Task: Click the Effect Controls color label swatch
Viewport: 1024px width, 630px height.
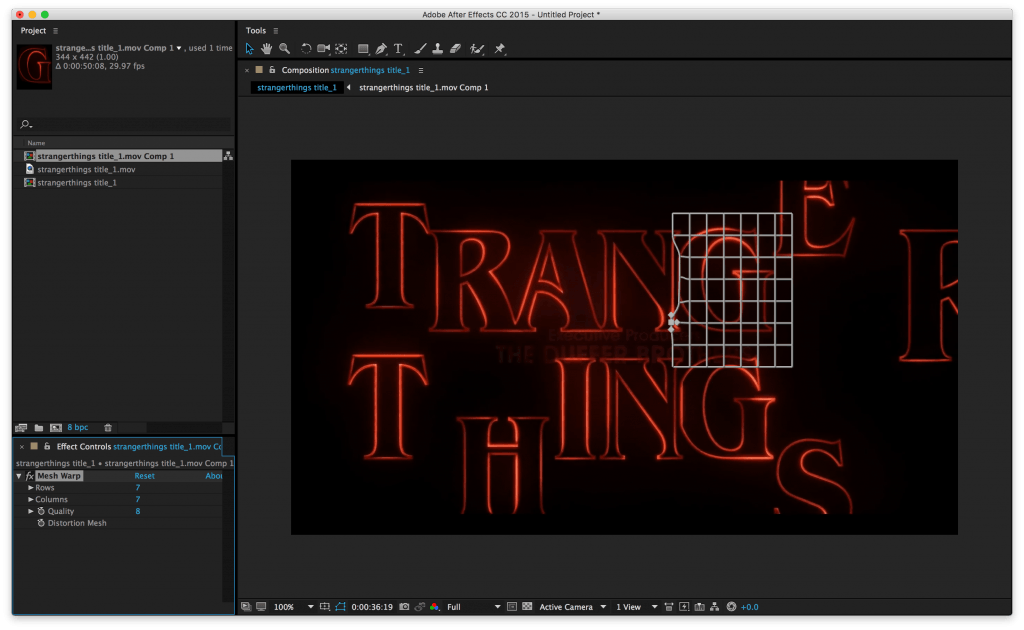Action: point(34,447)
